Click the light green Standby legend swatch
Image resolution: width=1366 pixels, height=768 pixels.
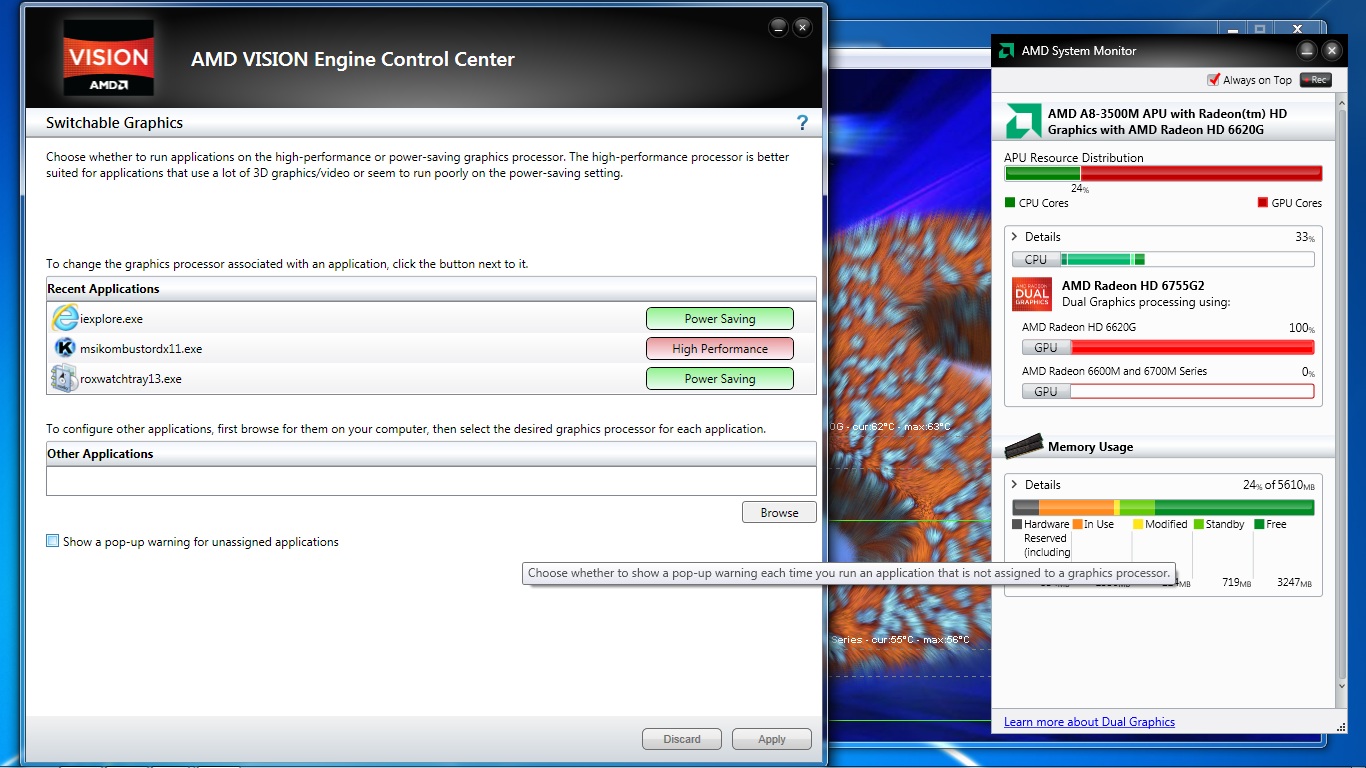click(1198, 524)
